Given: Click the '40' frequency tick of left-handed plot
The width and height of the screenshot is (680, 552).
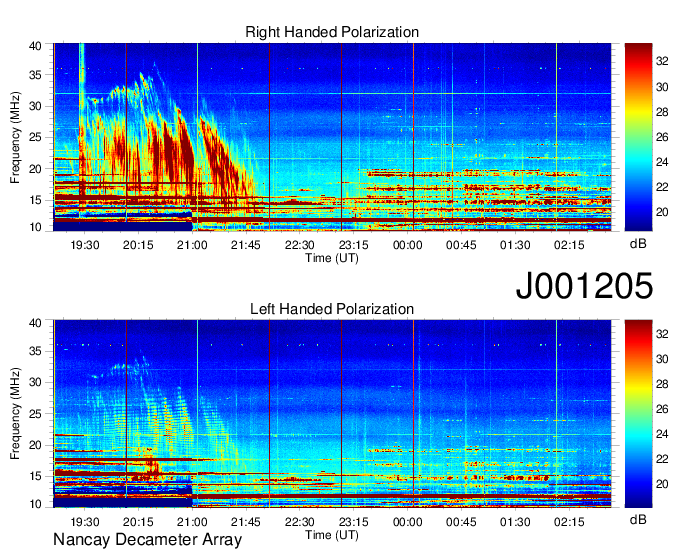Looking at the screenshot, I should (35, 323).
